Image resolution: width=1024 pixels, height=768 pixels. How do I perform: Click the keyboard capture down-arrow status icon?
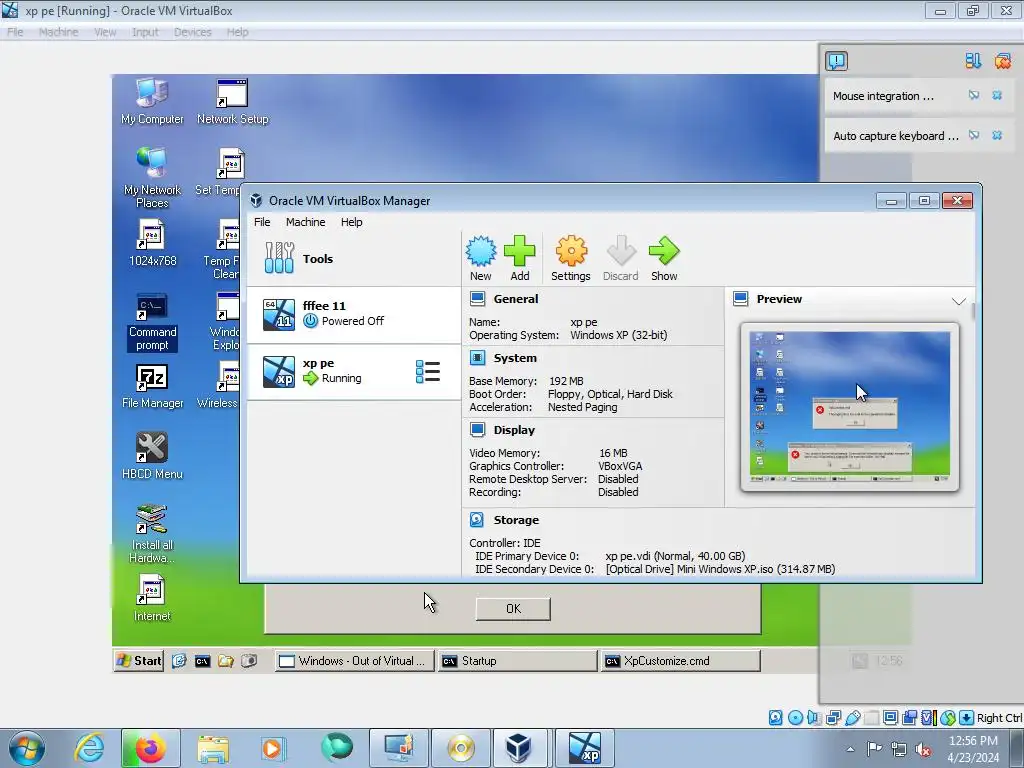(967, 718)
